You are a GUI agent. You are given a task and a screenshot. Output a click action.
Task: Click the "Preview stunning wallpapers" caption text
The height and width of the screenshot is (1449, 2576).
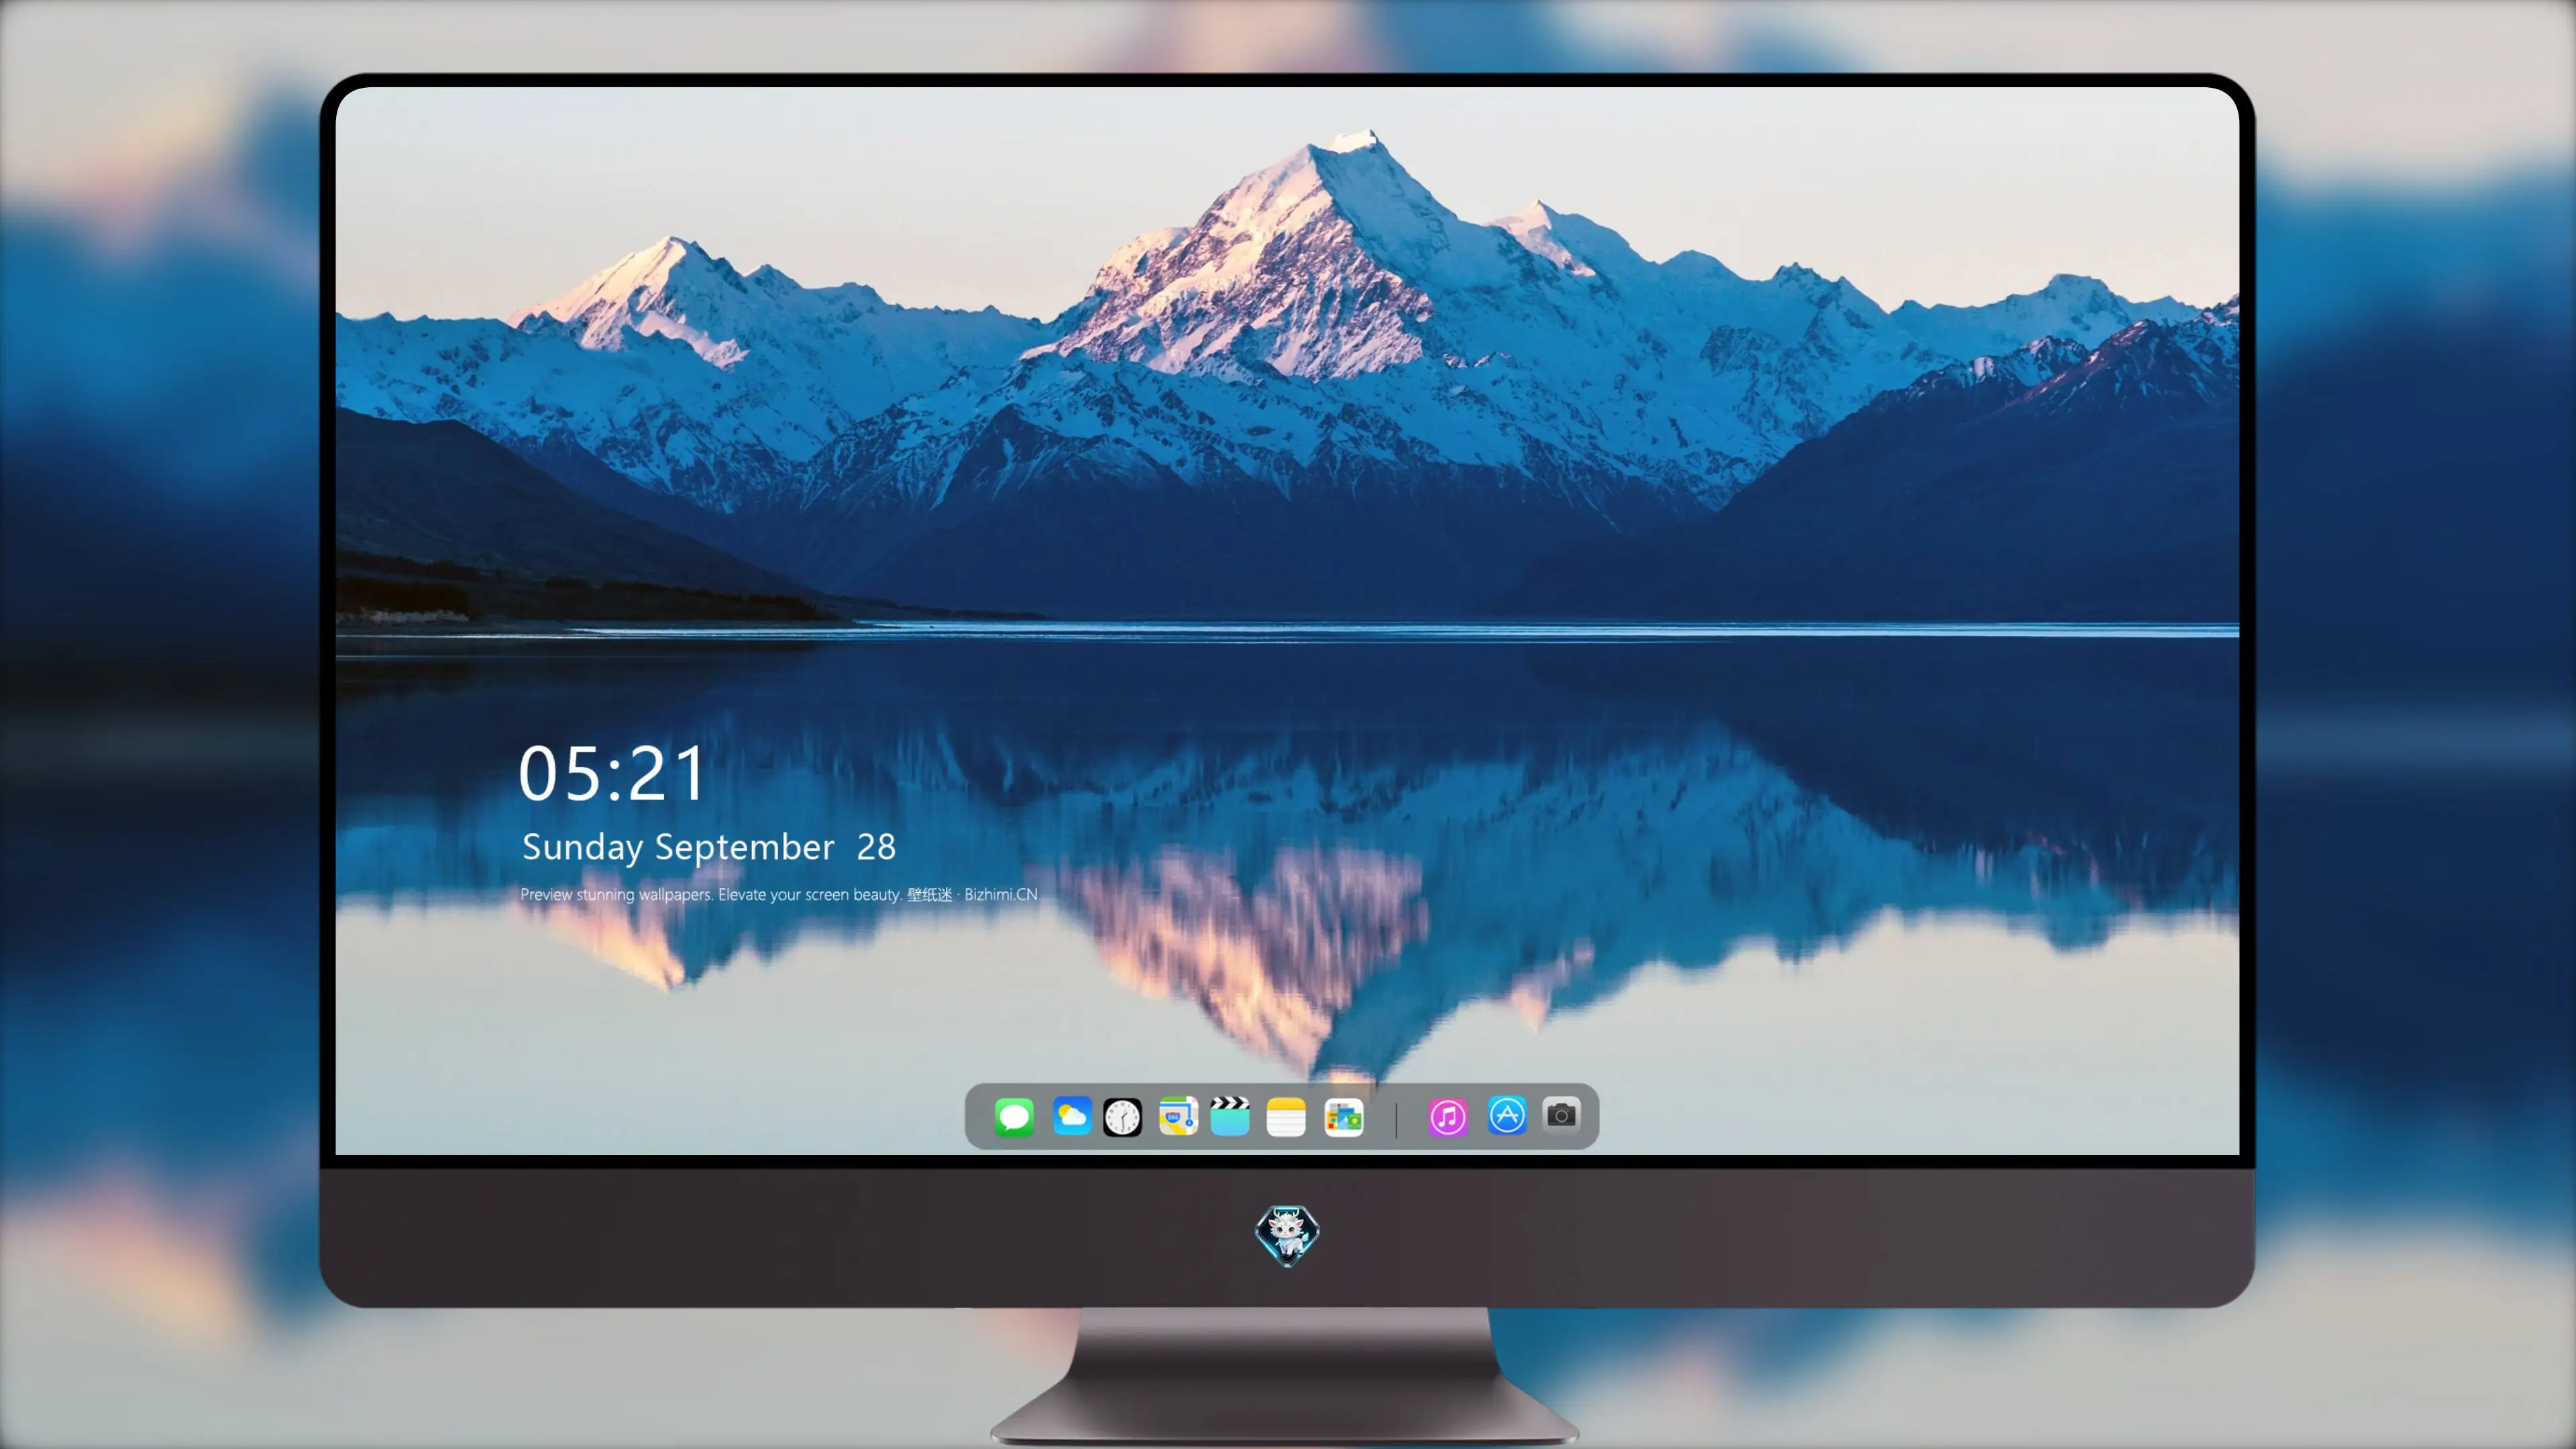point(778,894)
